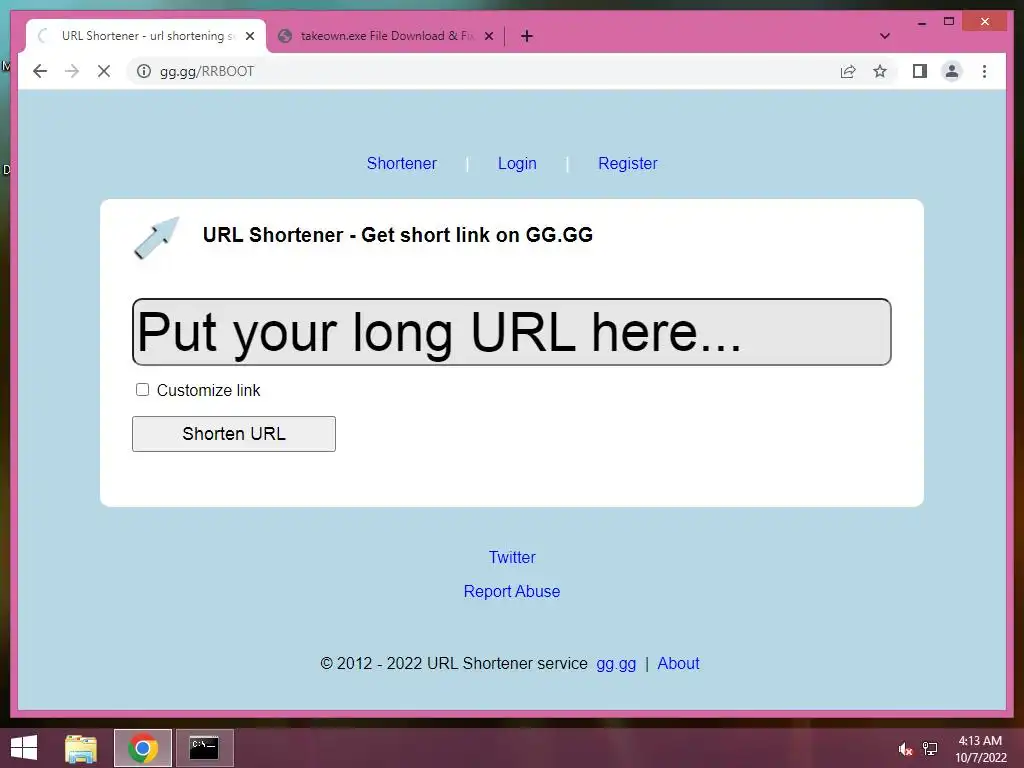The width and height of the screenshot is (1024, 768).
Task: Expand the tab search dropdown
Action: point(885,36)
